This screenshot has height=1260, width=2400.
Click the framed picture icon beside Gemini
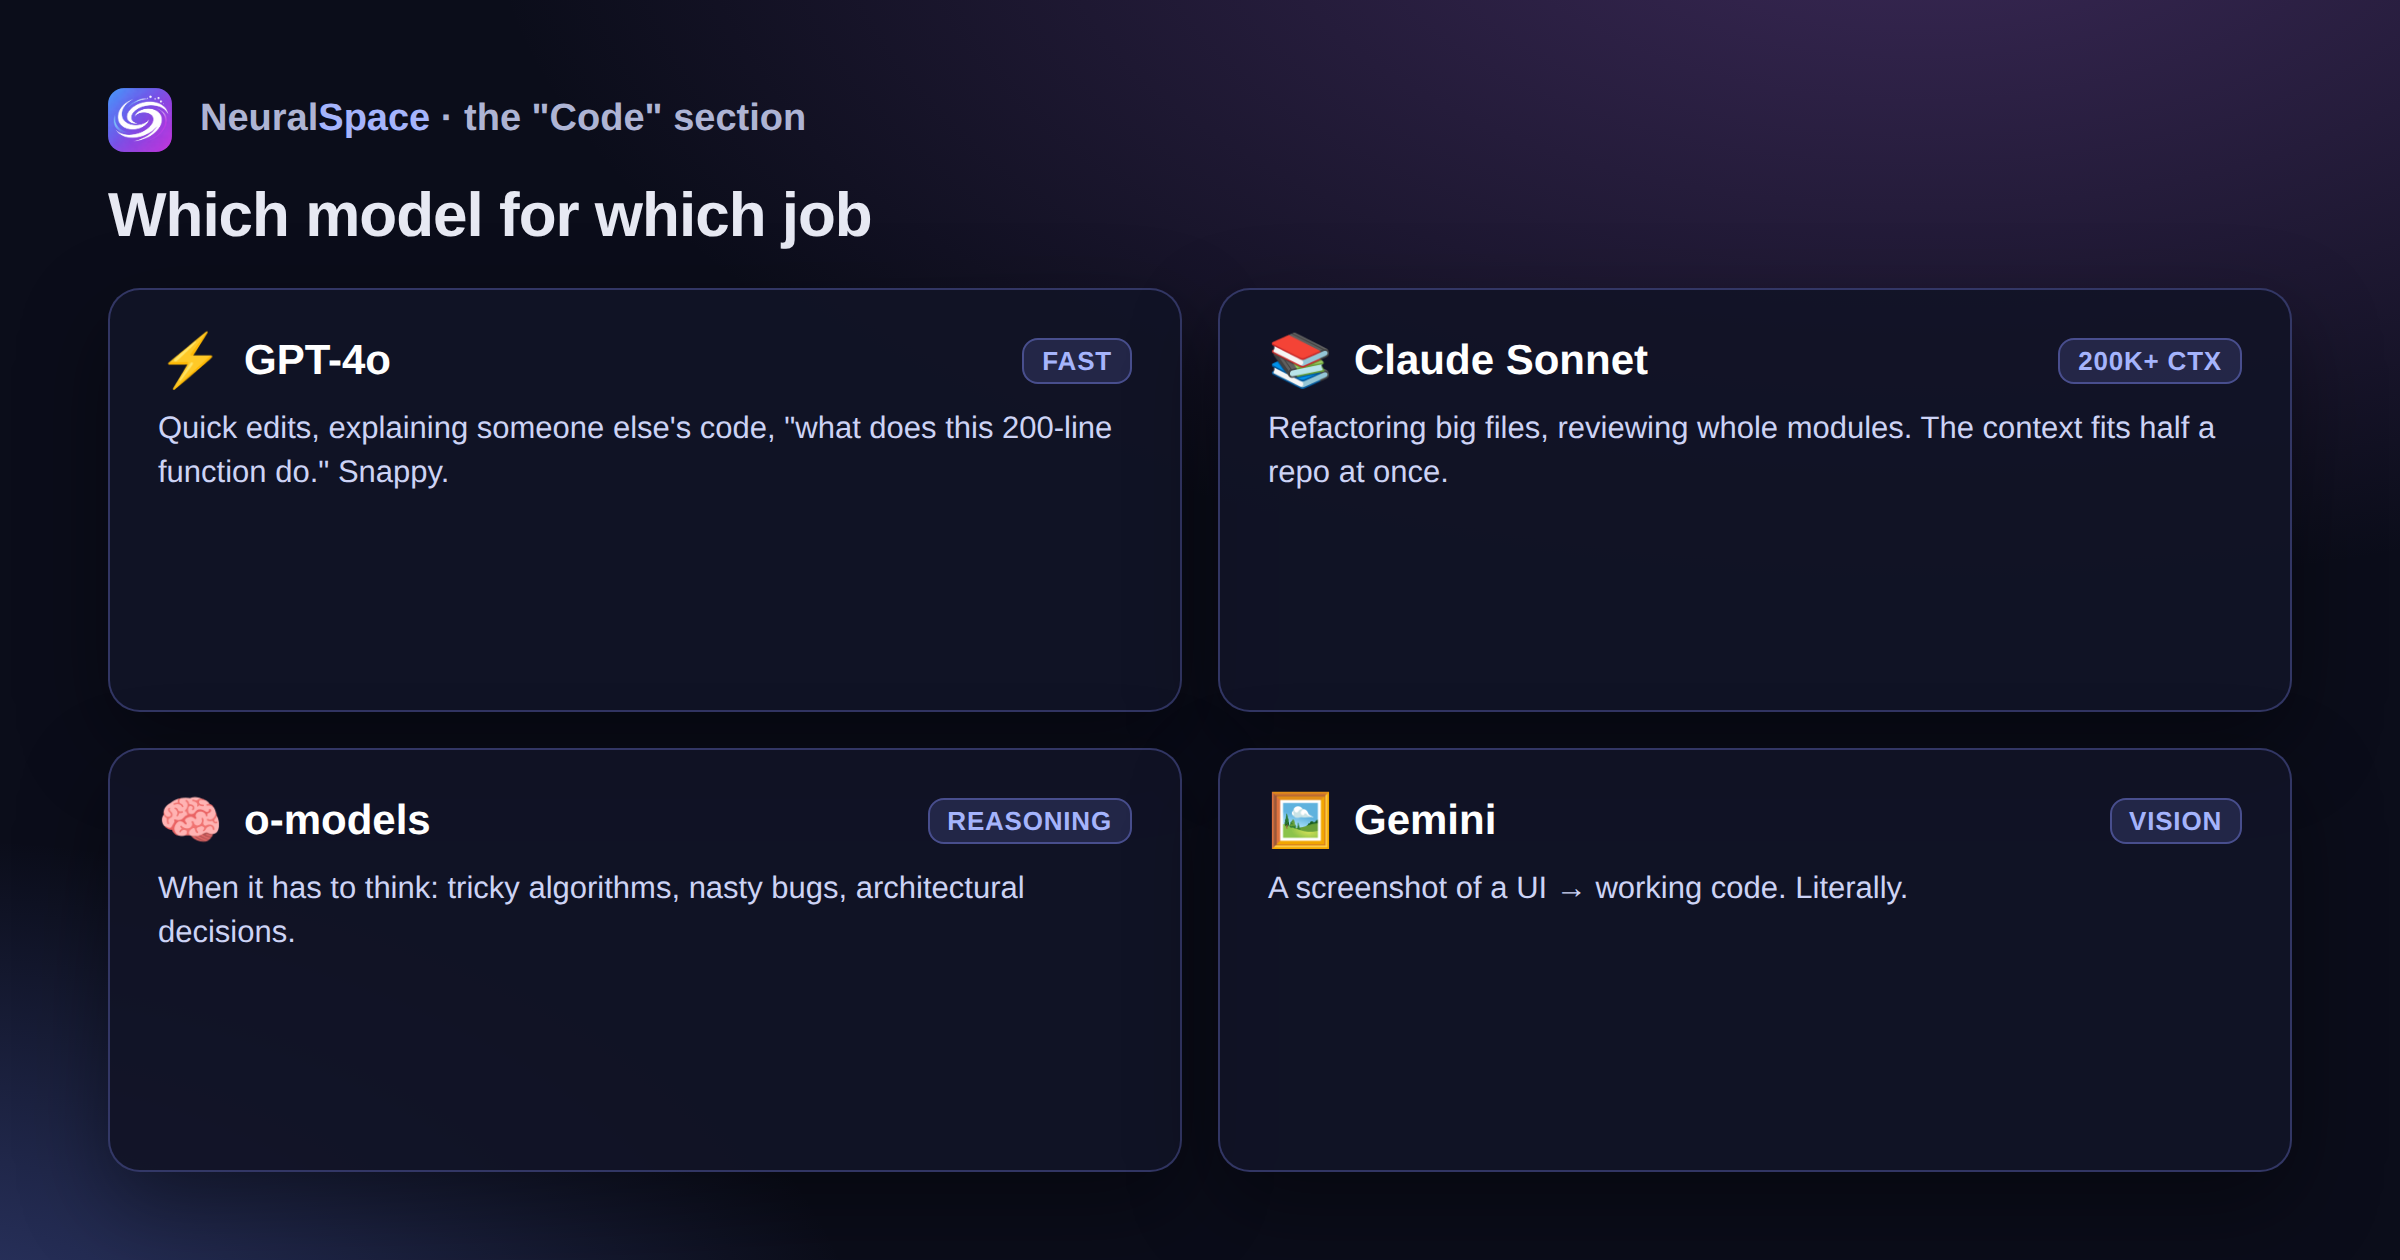pyautogui.click(x=1300, y=820)
